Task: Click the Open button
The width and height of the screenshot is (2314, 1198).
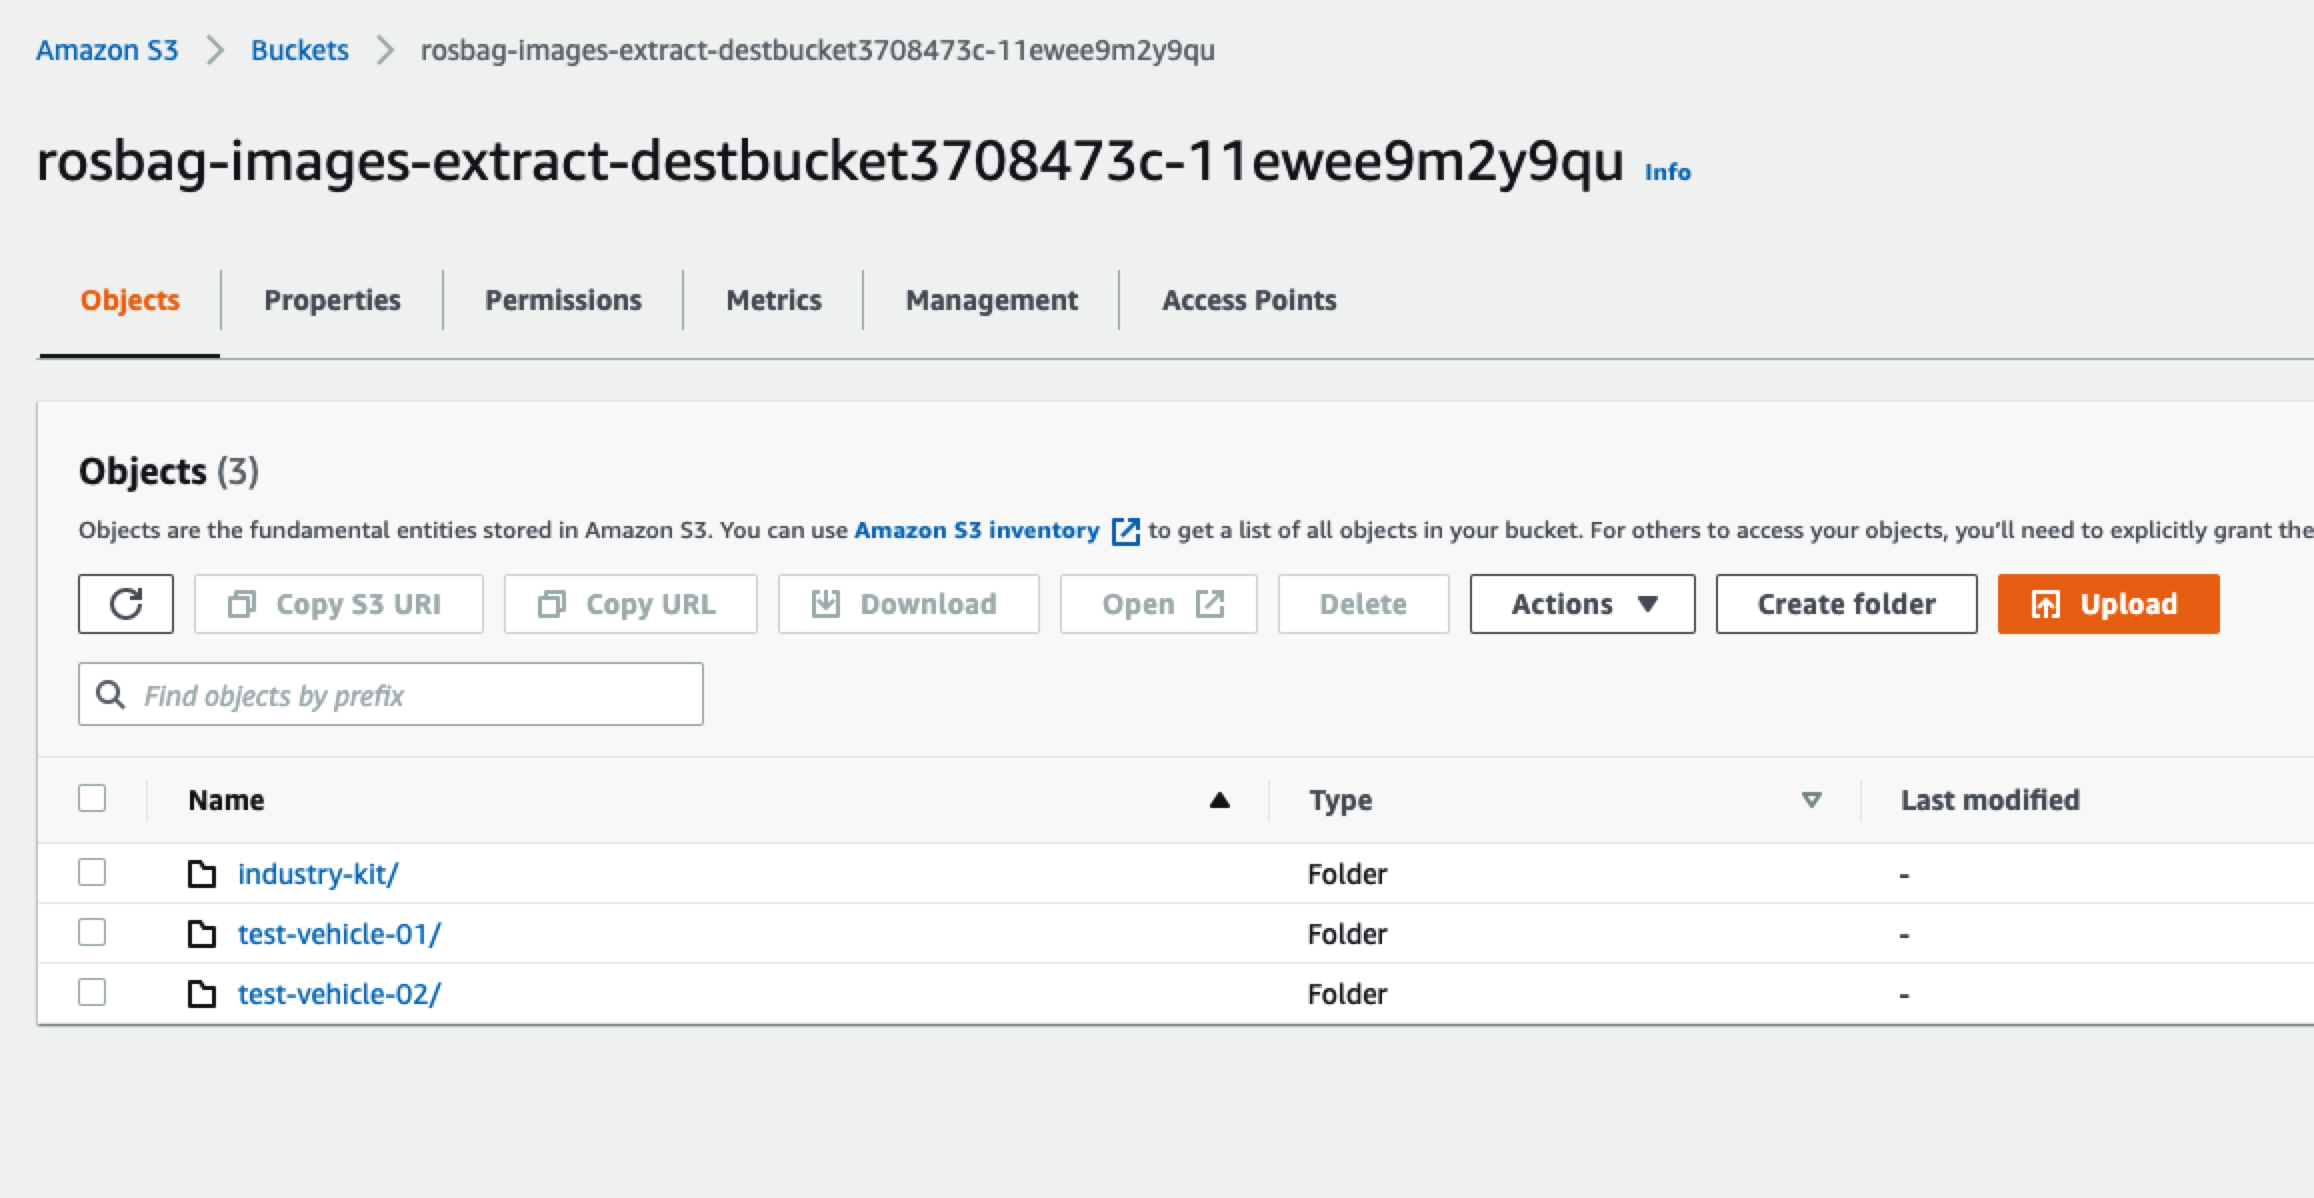Action: [1159, 604]
